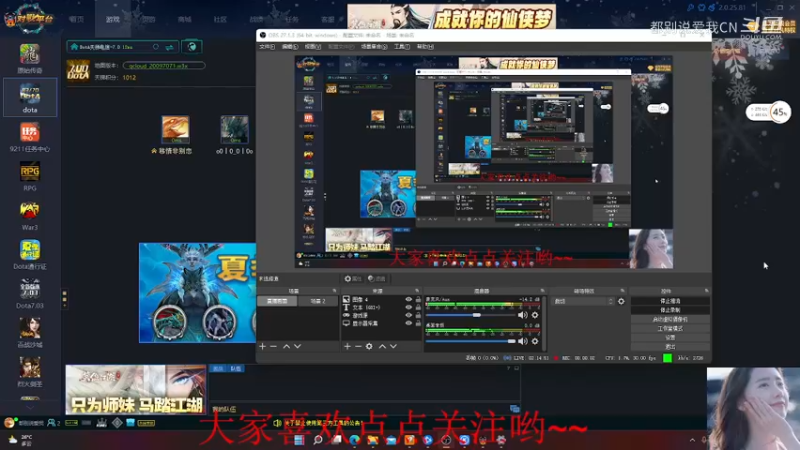Open the 百战沙城 sidebar icon
This screenshot has width=800, height=450.
pos(30,329)
